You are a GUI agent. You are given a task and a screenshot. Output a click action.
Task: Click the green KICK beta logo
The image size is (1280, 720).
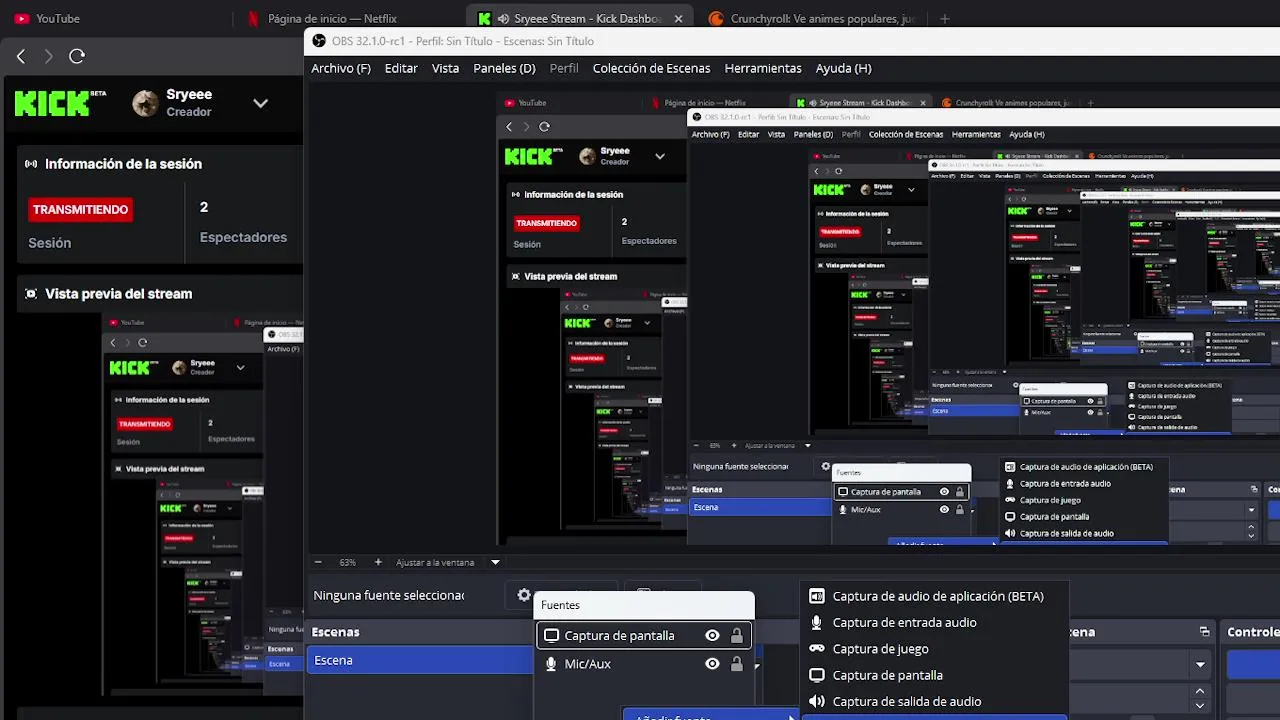click(60, 103)
